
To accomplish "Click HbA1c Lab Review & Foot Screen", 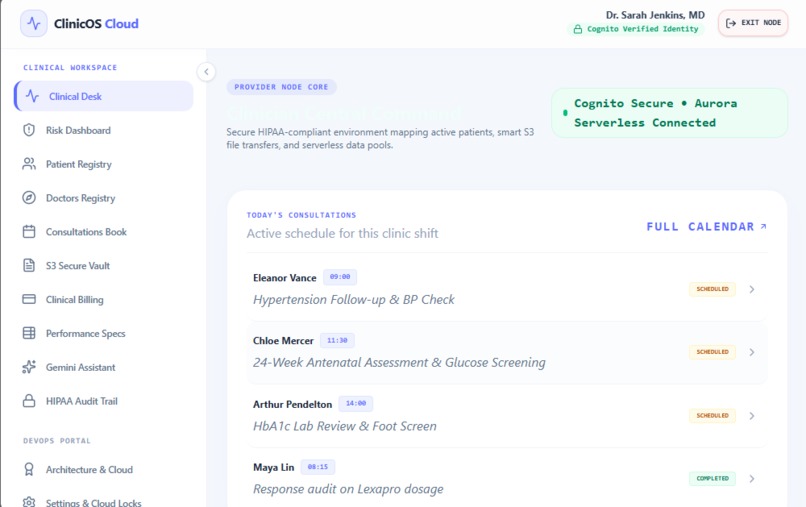I will pyautogui.click(x=344, y=426).
